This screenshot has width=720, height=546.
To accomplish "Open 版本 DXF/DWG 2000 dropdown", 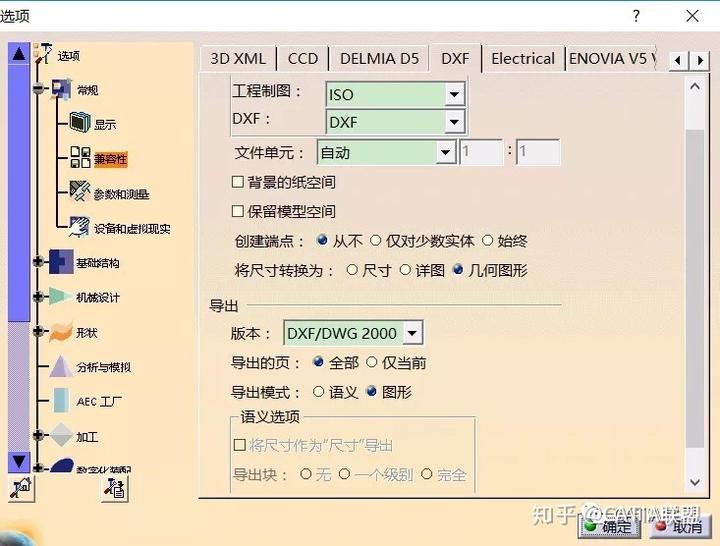I will tap(412, 332).
